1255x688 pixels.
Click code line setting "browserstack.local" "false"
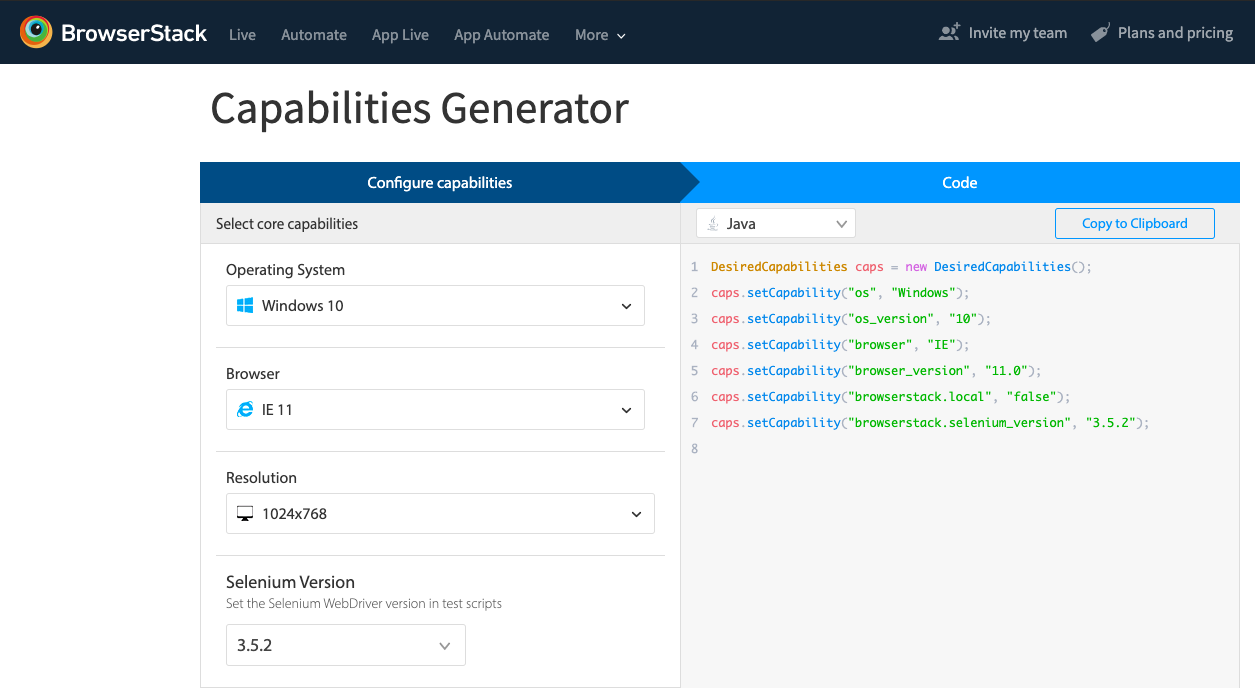coord(890,397)
